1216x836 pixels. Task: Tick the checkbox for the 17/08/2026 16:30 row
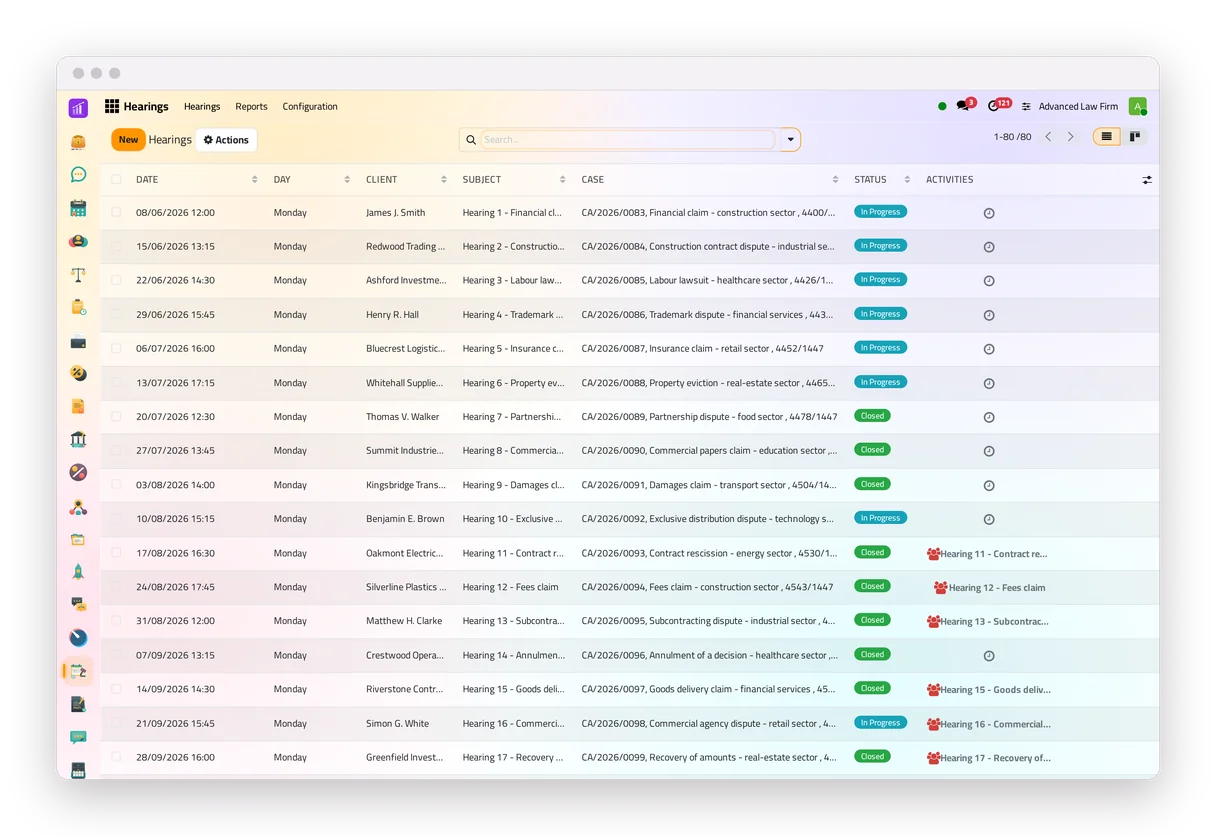tap(116, 552)
